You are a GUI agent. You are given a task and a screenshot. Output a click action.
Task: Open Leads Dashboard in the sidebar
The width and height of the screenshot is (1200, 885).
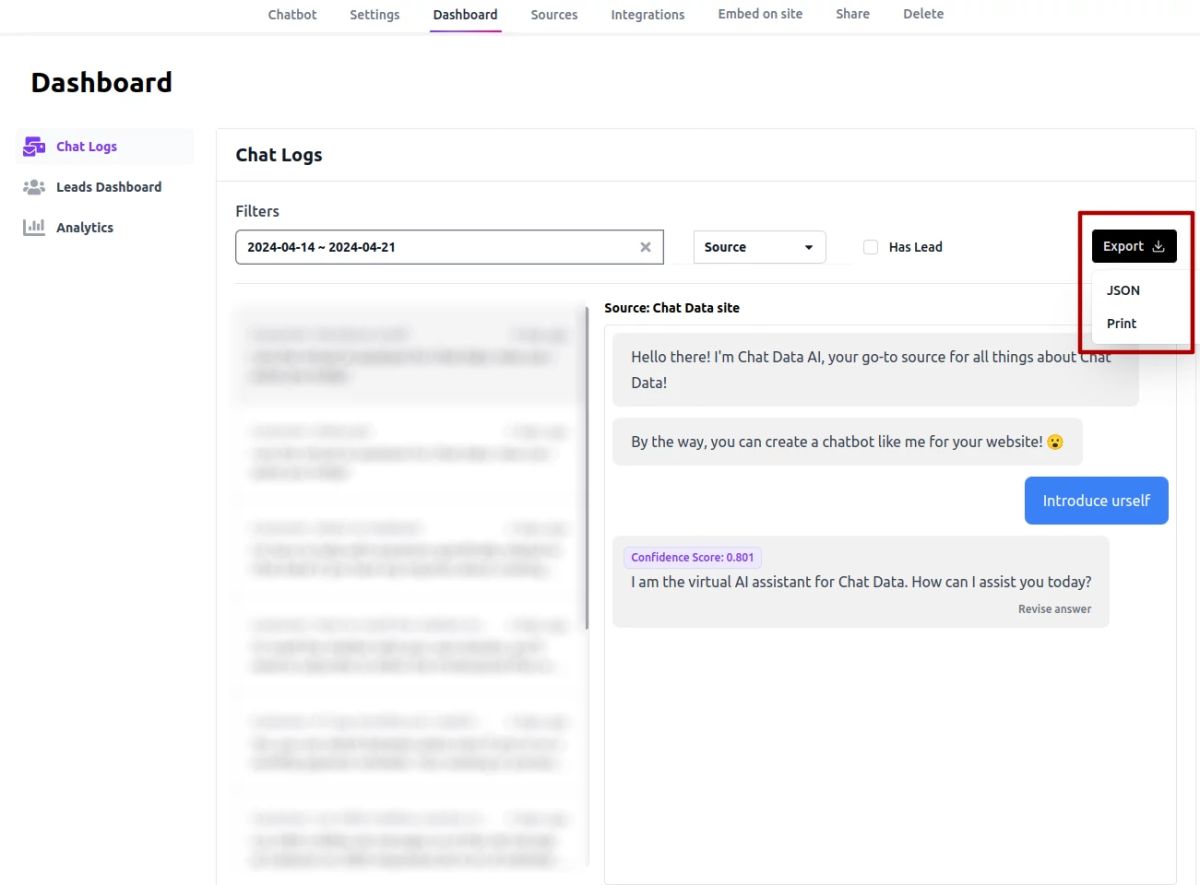point(107,187)
